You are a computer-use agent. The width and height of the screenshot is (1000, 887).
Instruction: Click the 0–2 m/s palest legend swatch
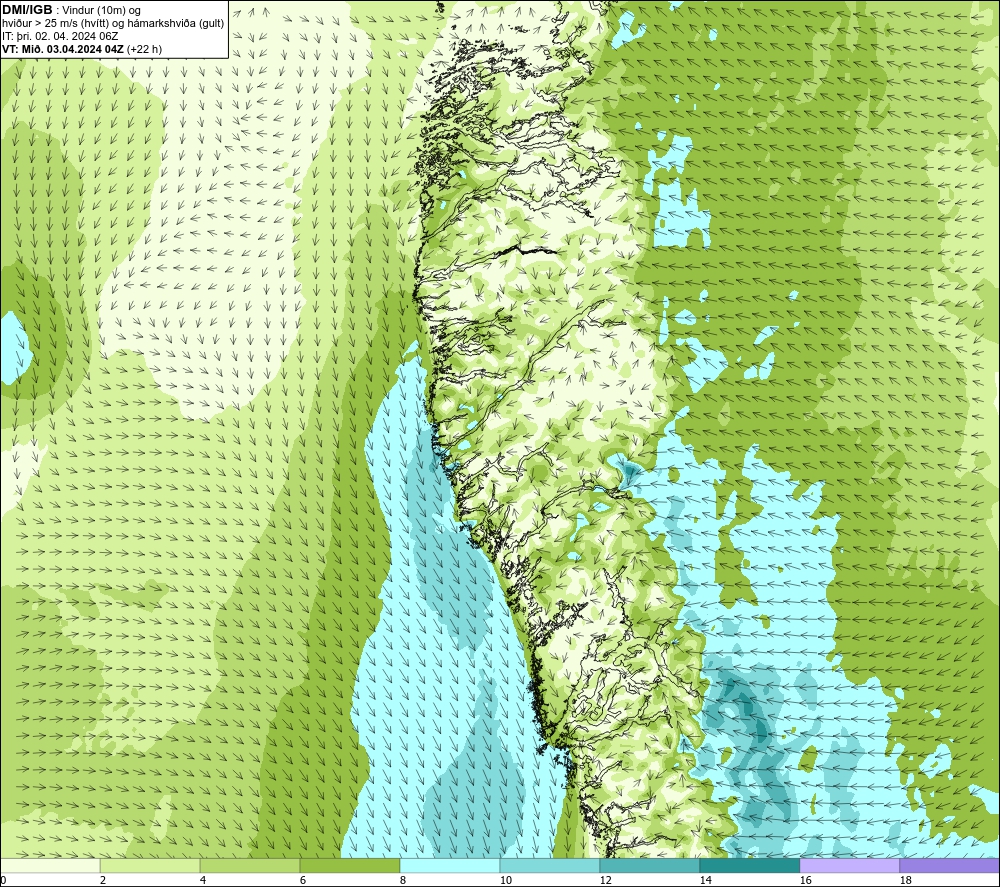(x=50, y=865)
